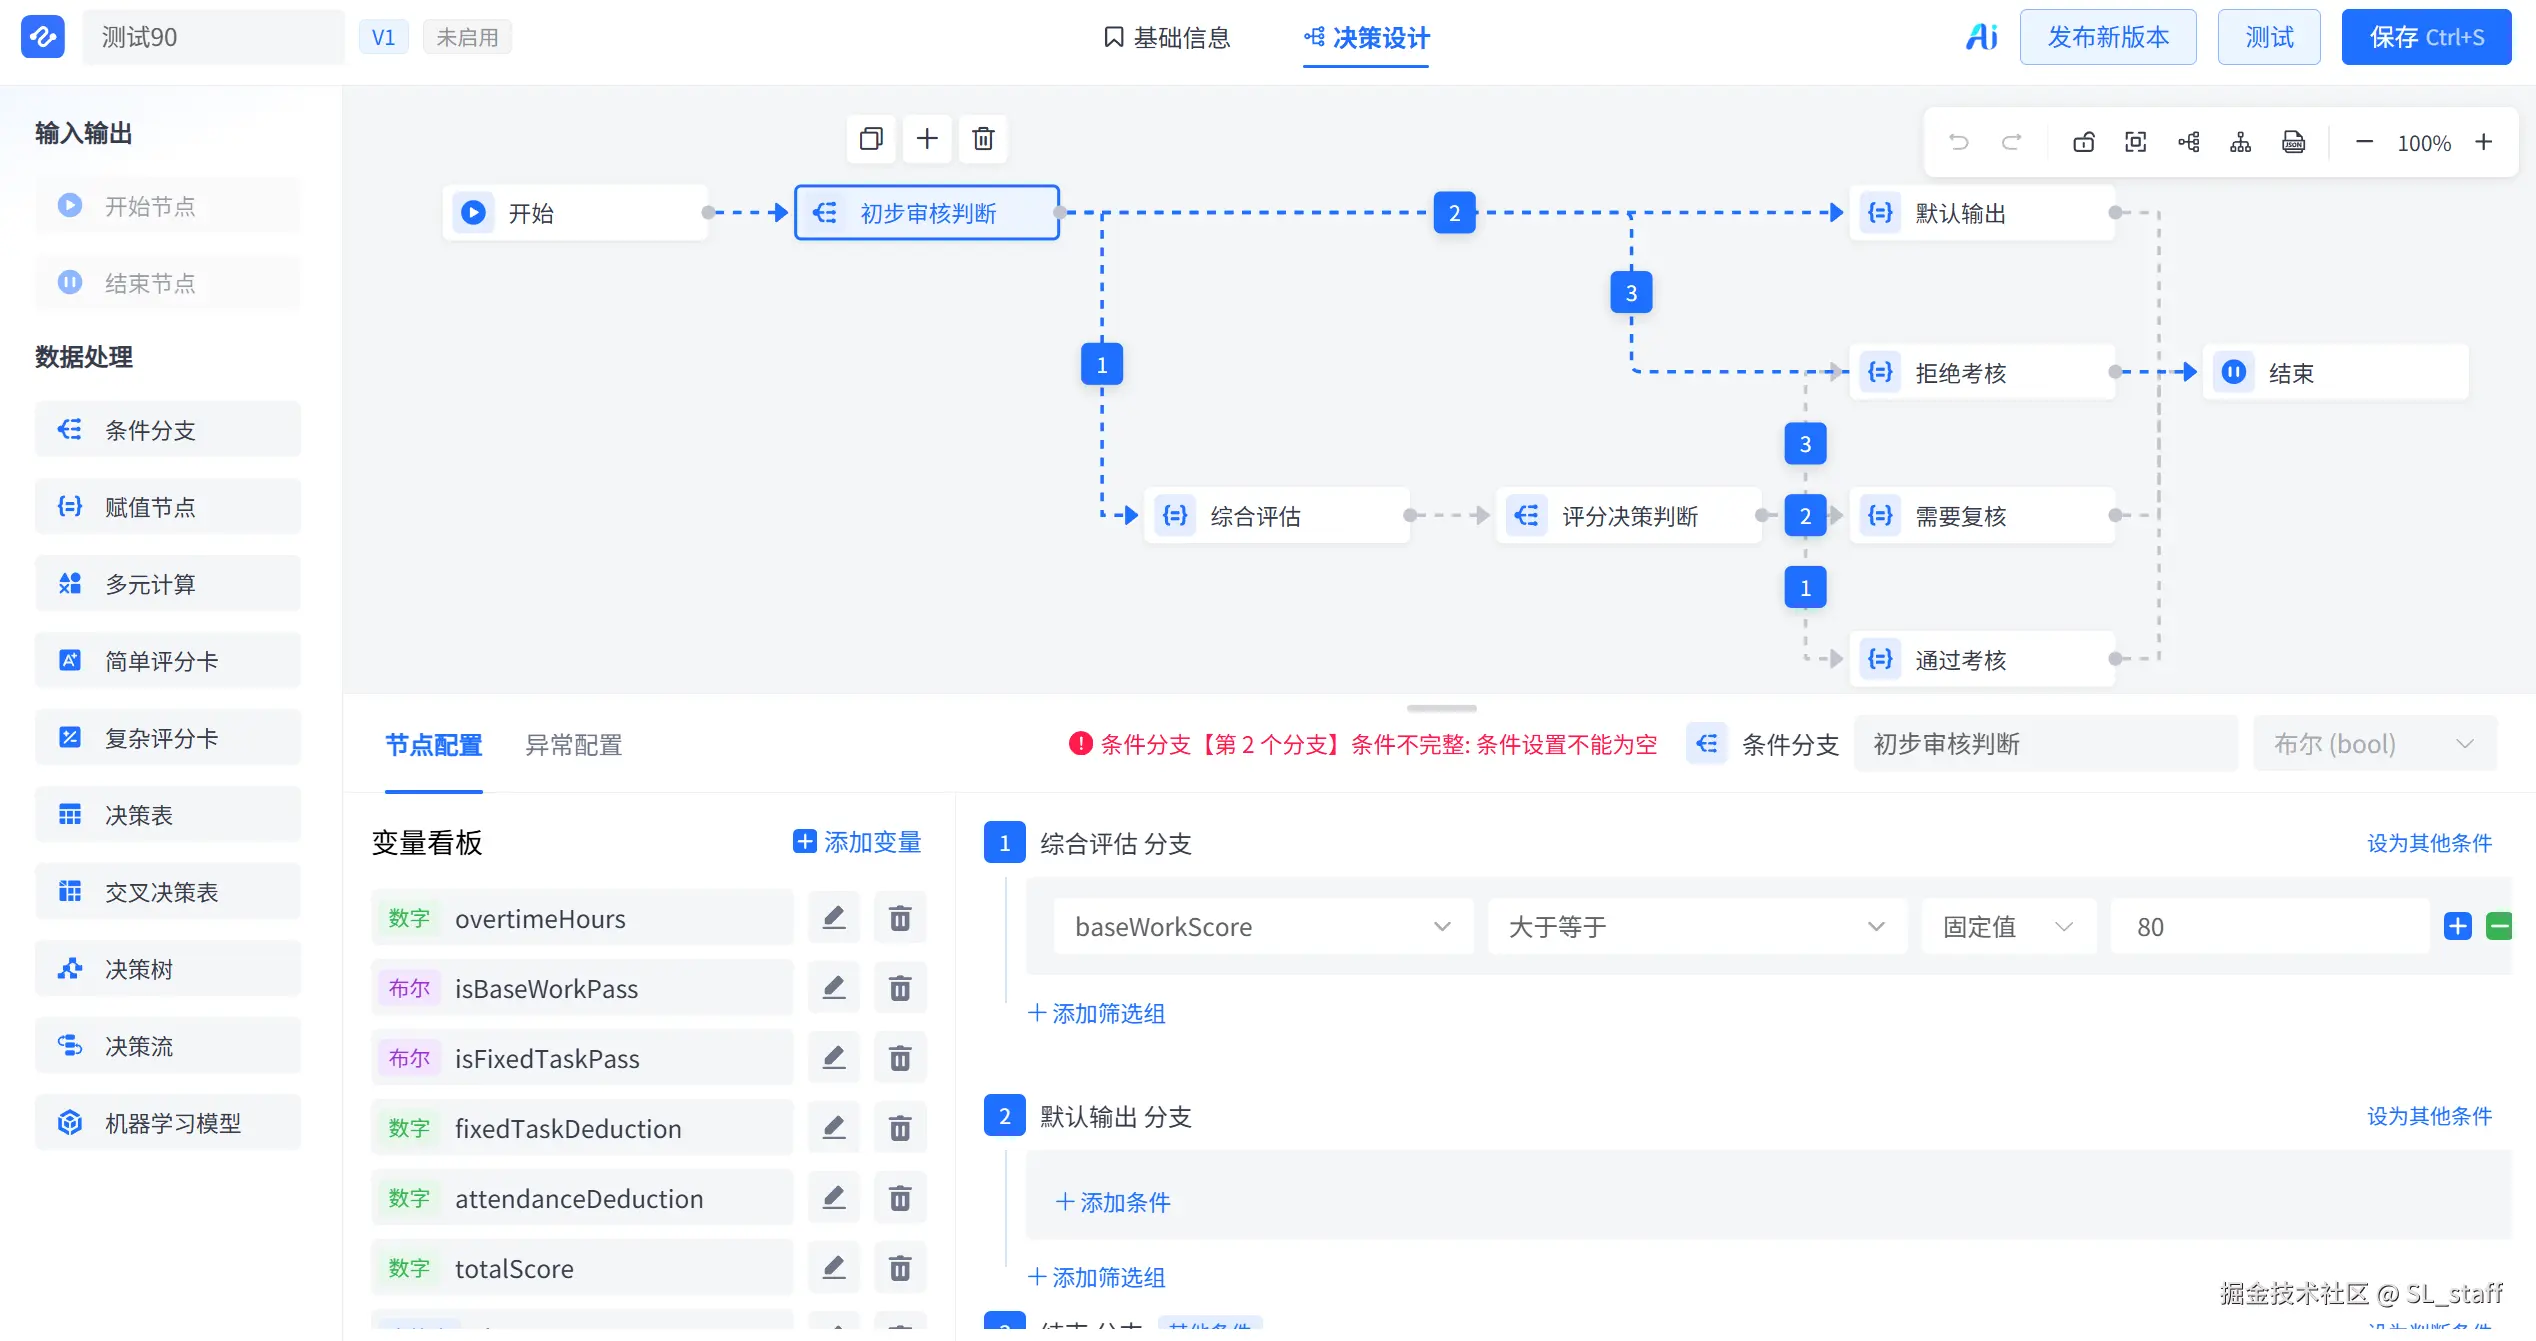Click the fit-to-screen icon in toolbar
The image size is (2536, 1341).
[x=2135, y=142]
